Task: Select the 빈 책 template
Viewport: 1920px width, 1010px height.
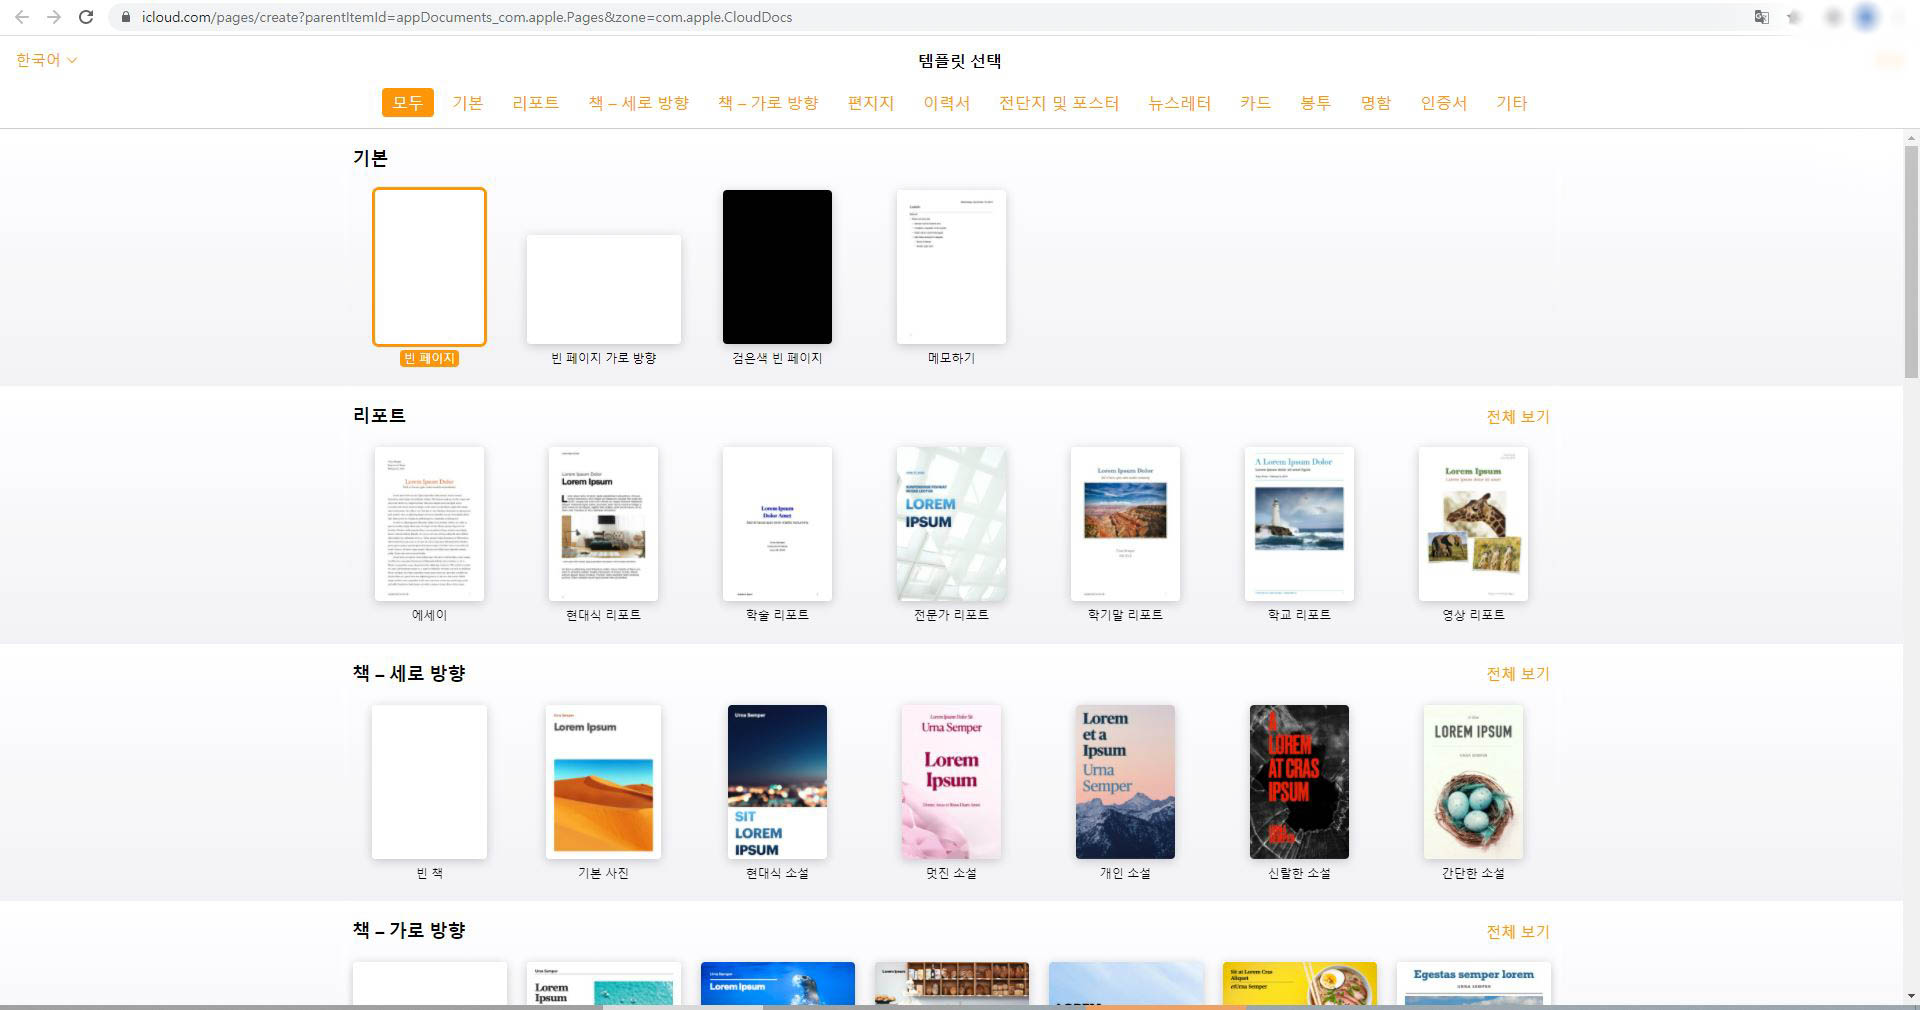Action: click(x=429, y=782)
